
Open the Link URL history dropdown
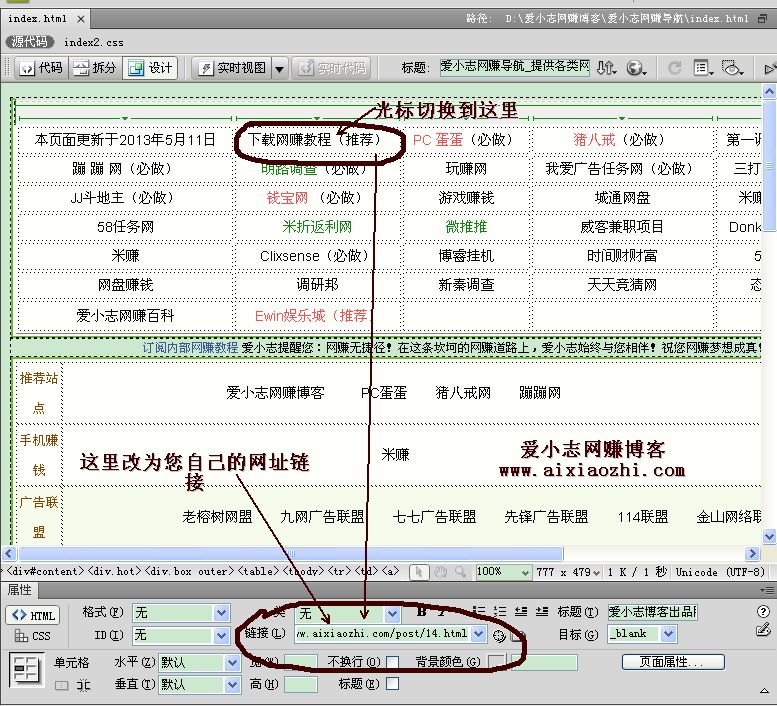click(x=478, y=634)
